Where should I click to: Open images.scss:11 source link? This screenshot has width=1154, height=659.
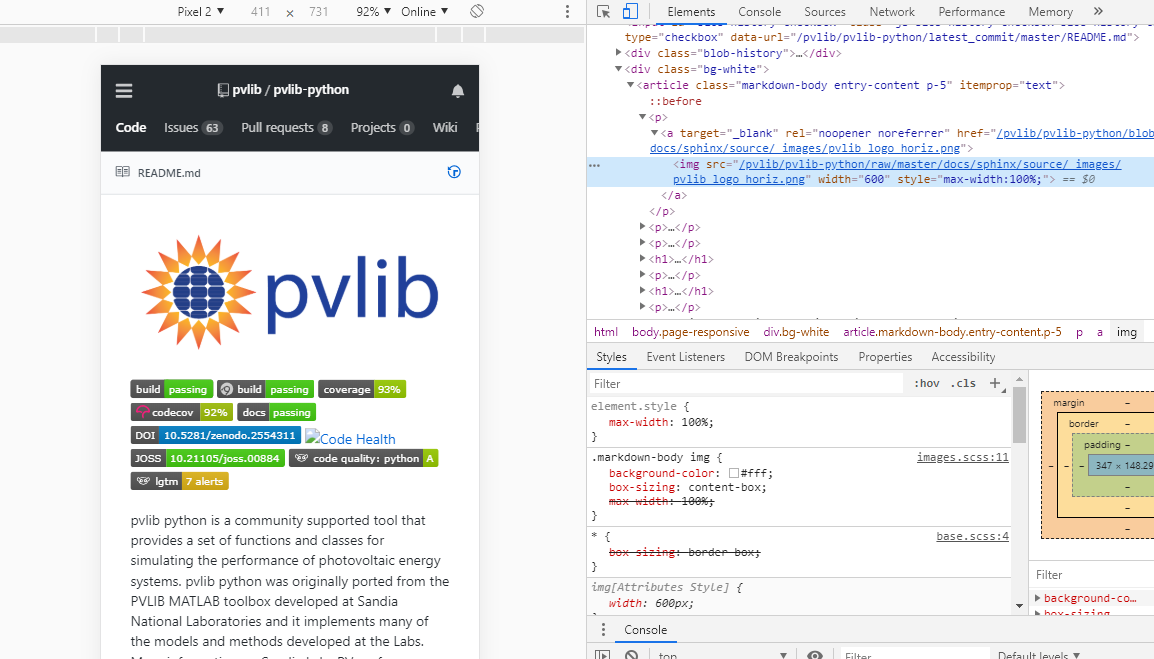point(962,457)
